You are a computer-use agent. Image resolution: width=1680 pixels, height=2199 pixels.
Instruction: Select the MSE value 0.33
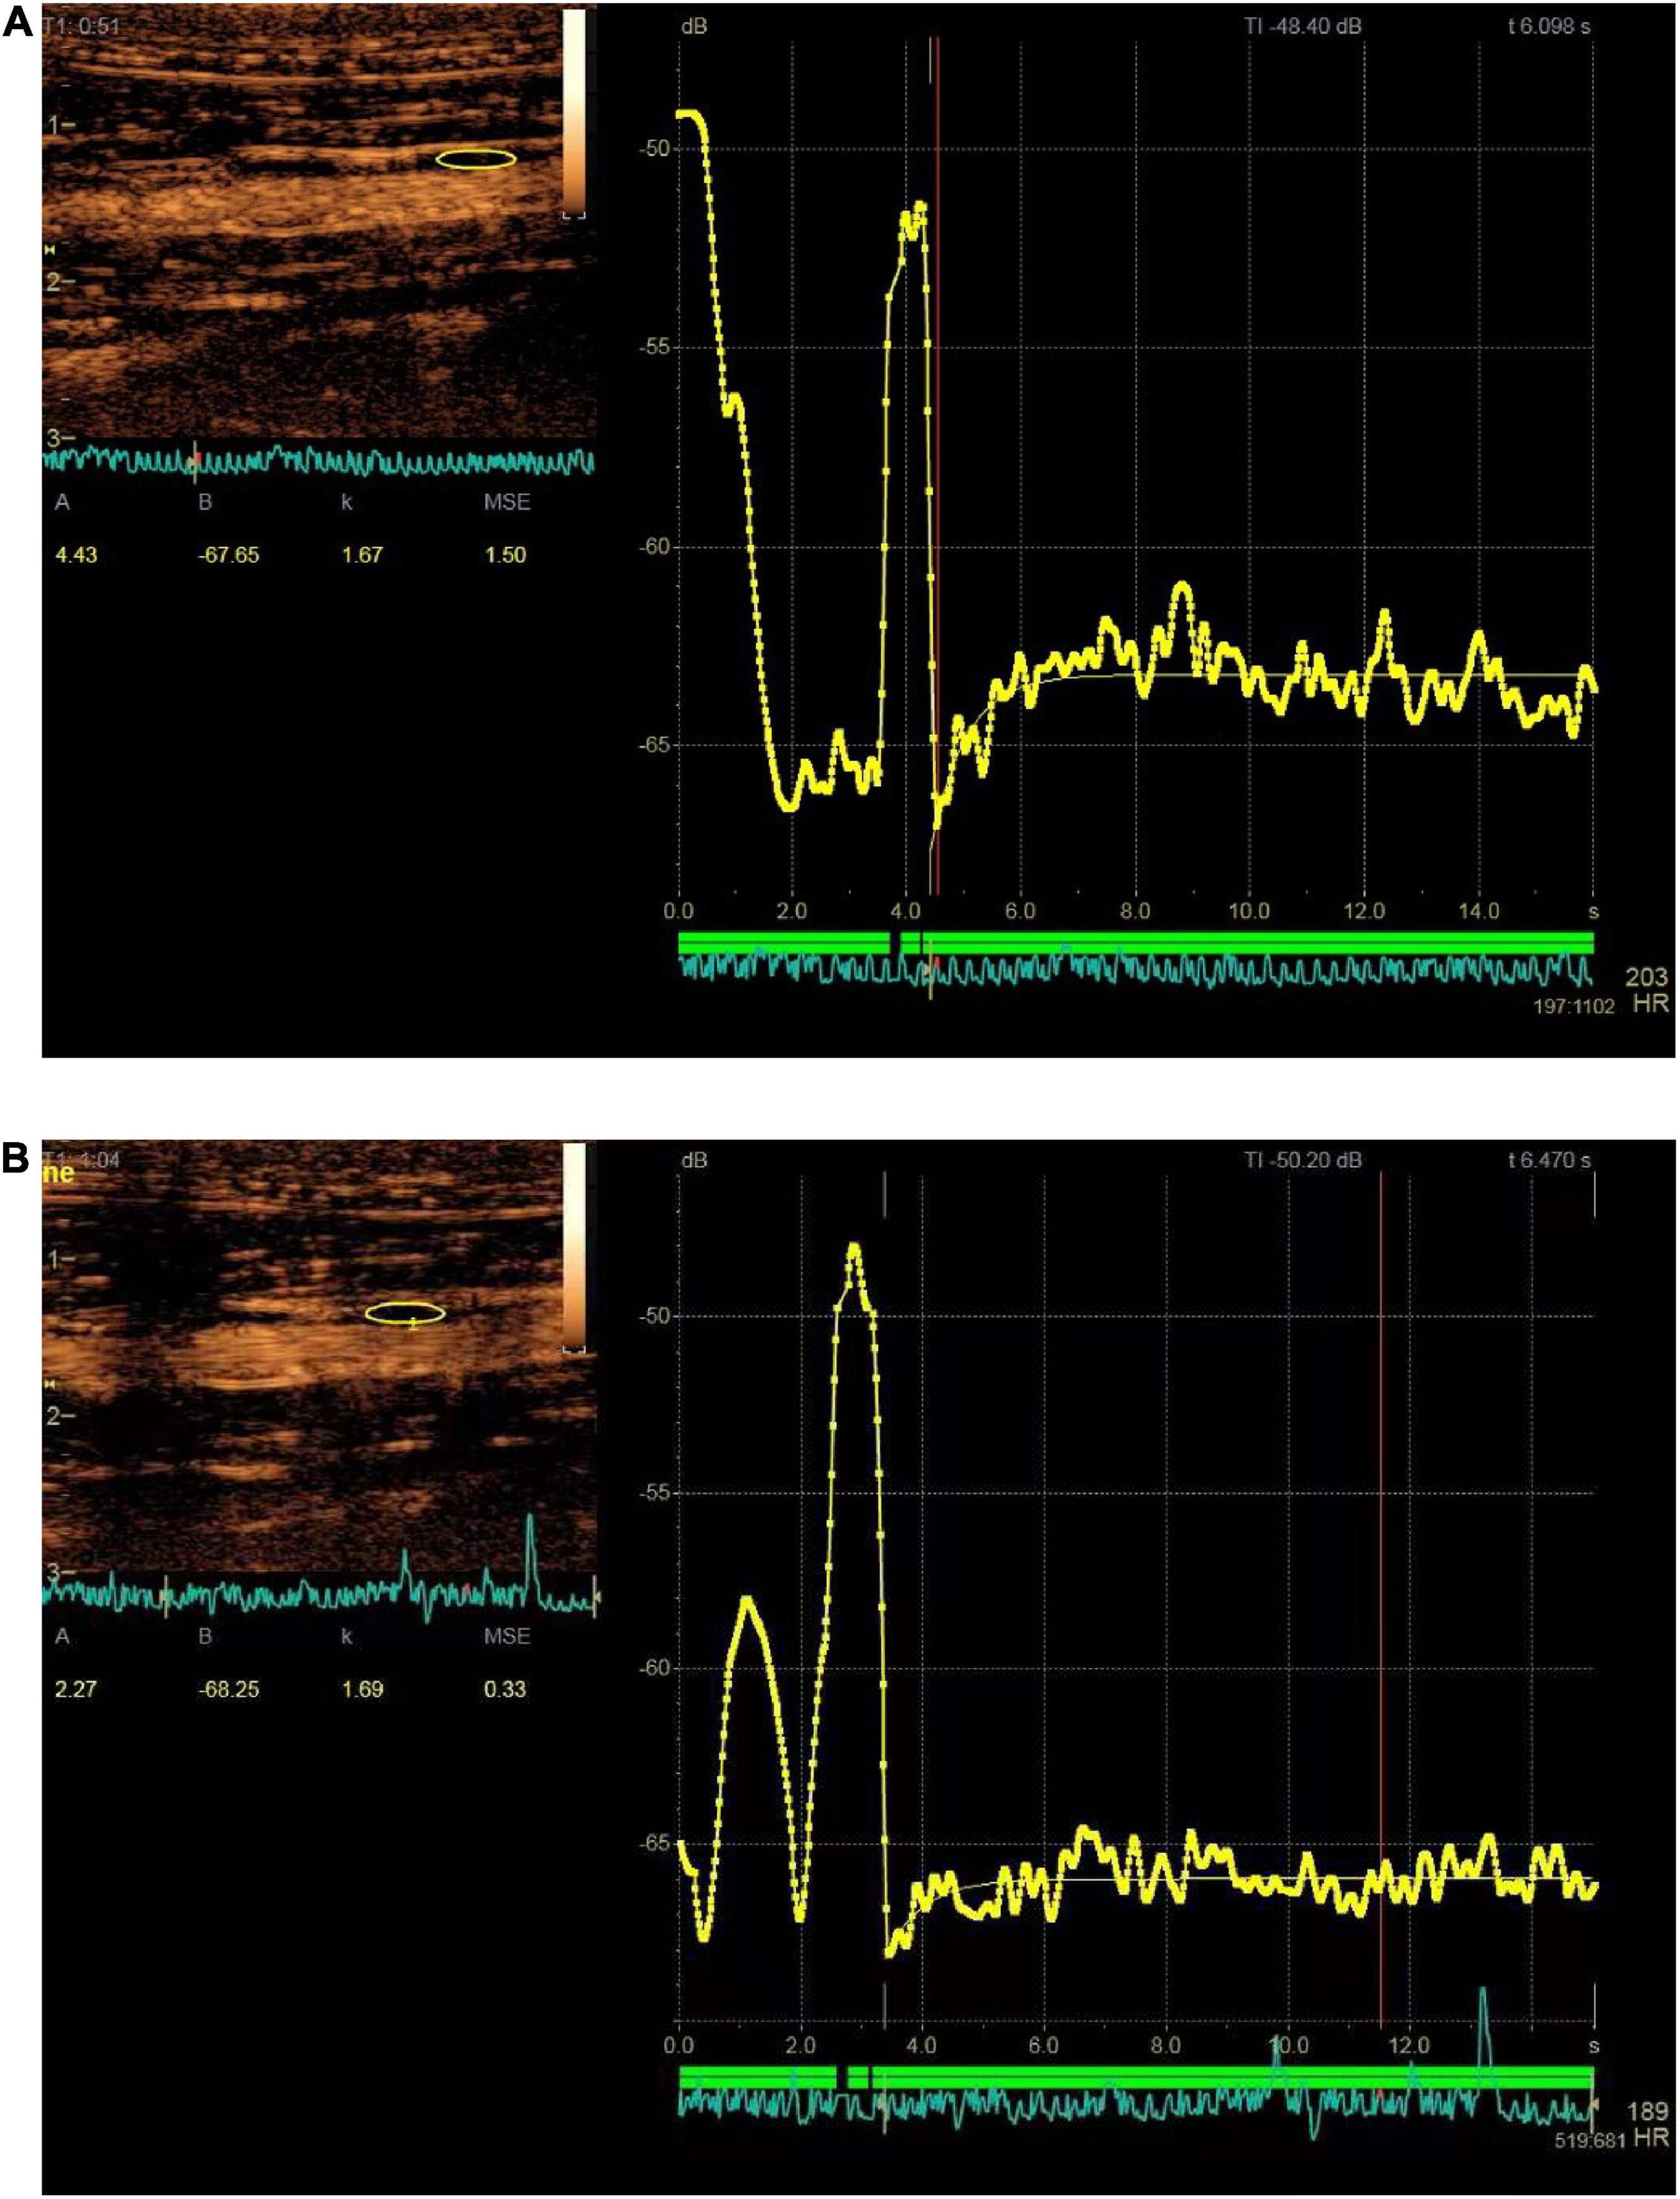point(505,1689)
